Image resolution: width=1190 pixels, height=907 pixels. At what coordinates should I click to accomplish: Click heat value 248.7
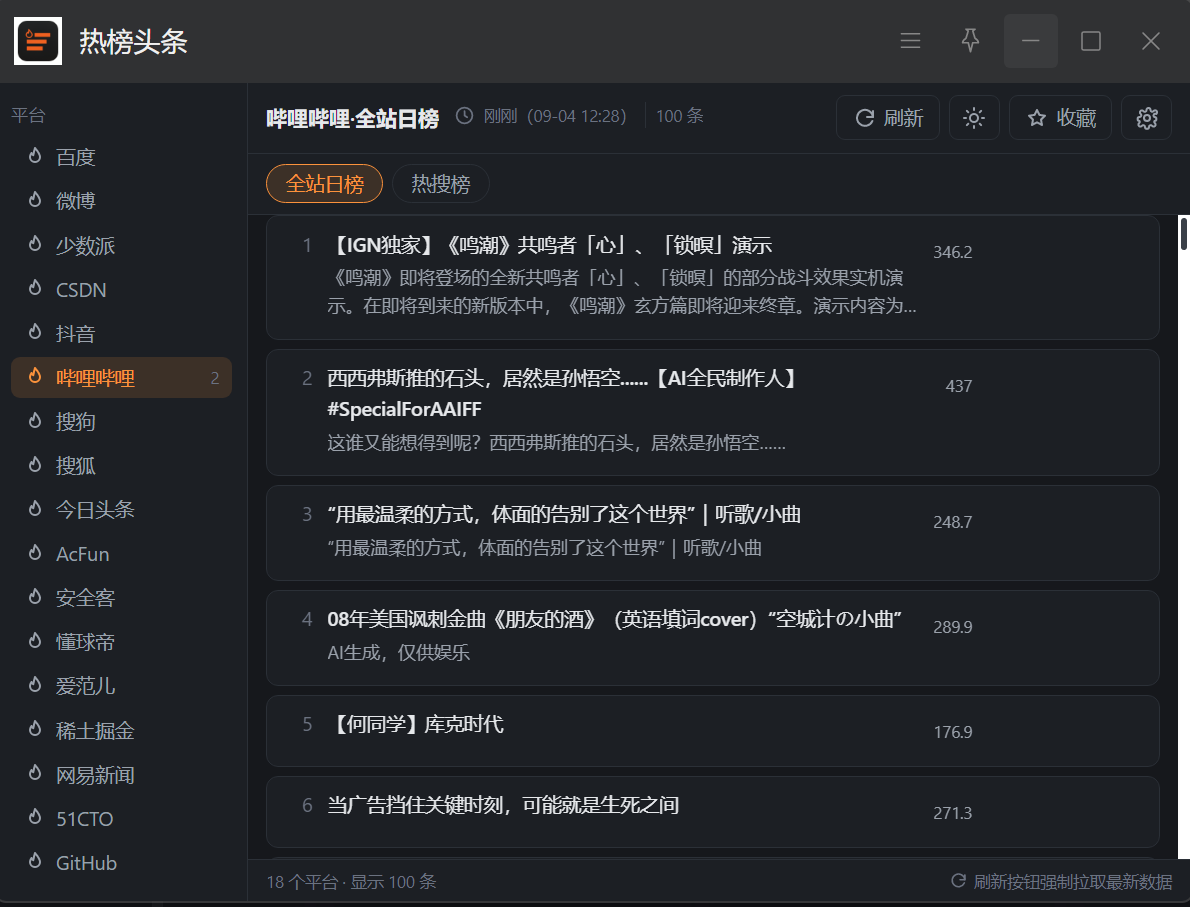tap(952, 522)
